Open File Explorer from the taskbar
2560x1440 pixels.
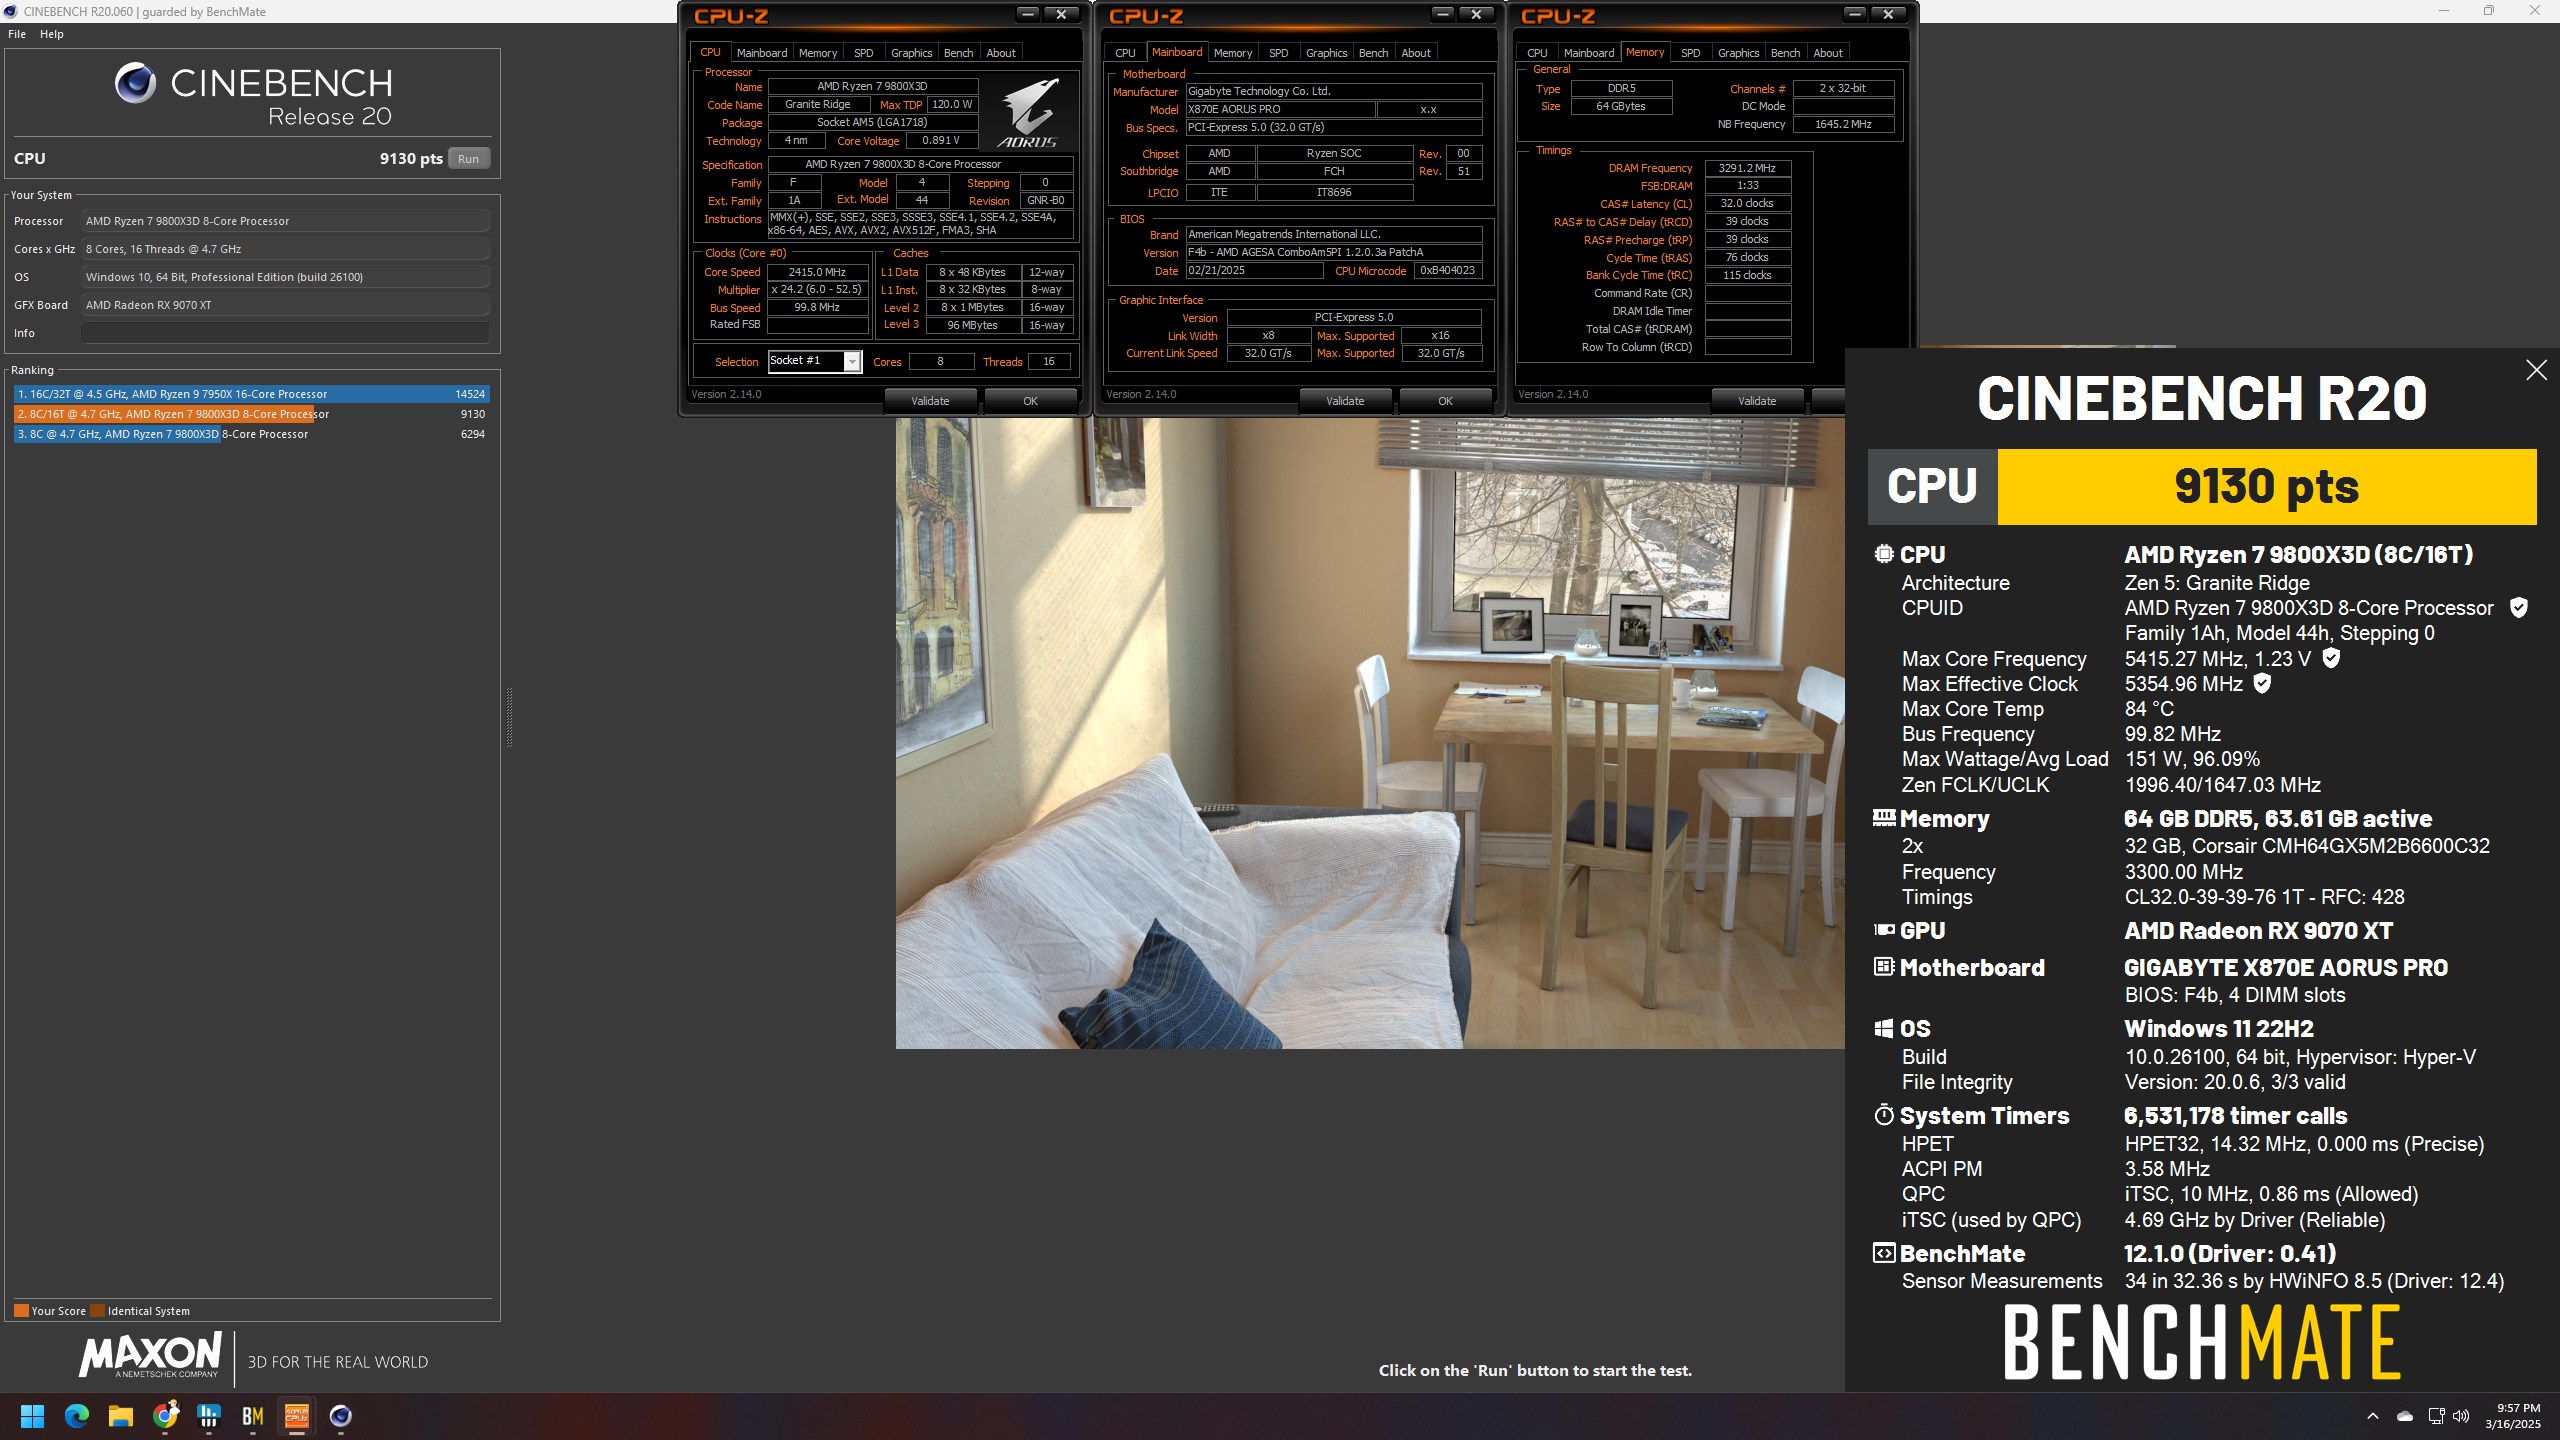tap(121, 1416)
